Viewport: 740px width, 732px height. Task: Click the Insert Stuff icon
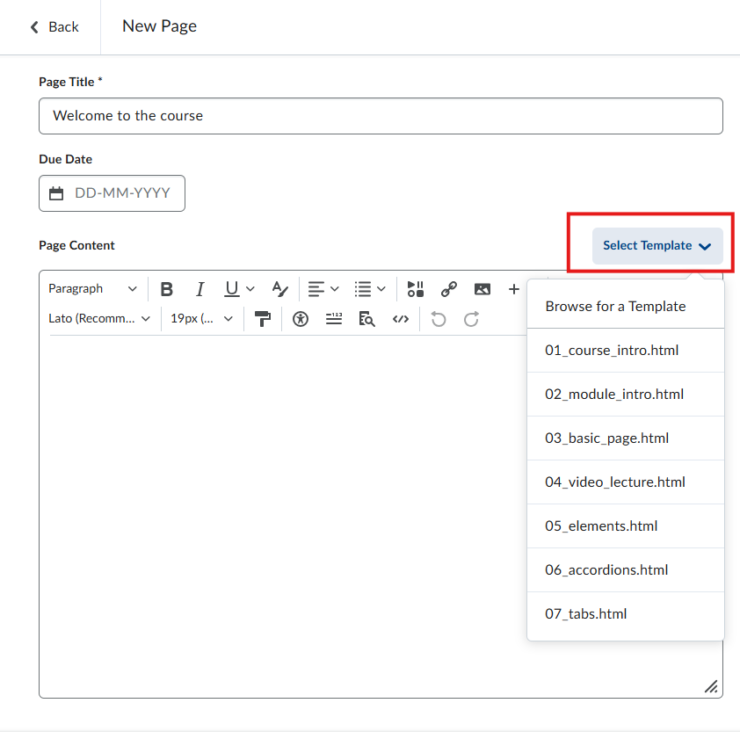coord(416,289)
